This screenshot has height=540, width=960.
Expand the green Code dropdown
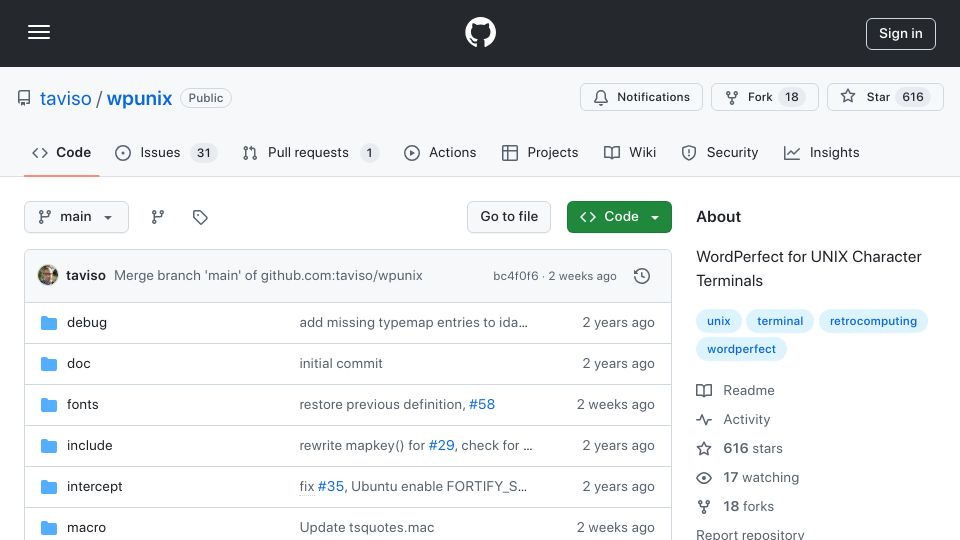click(619, 217)
